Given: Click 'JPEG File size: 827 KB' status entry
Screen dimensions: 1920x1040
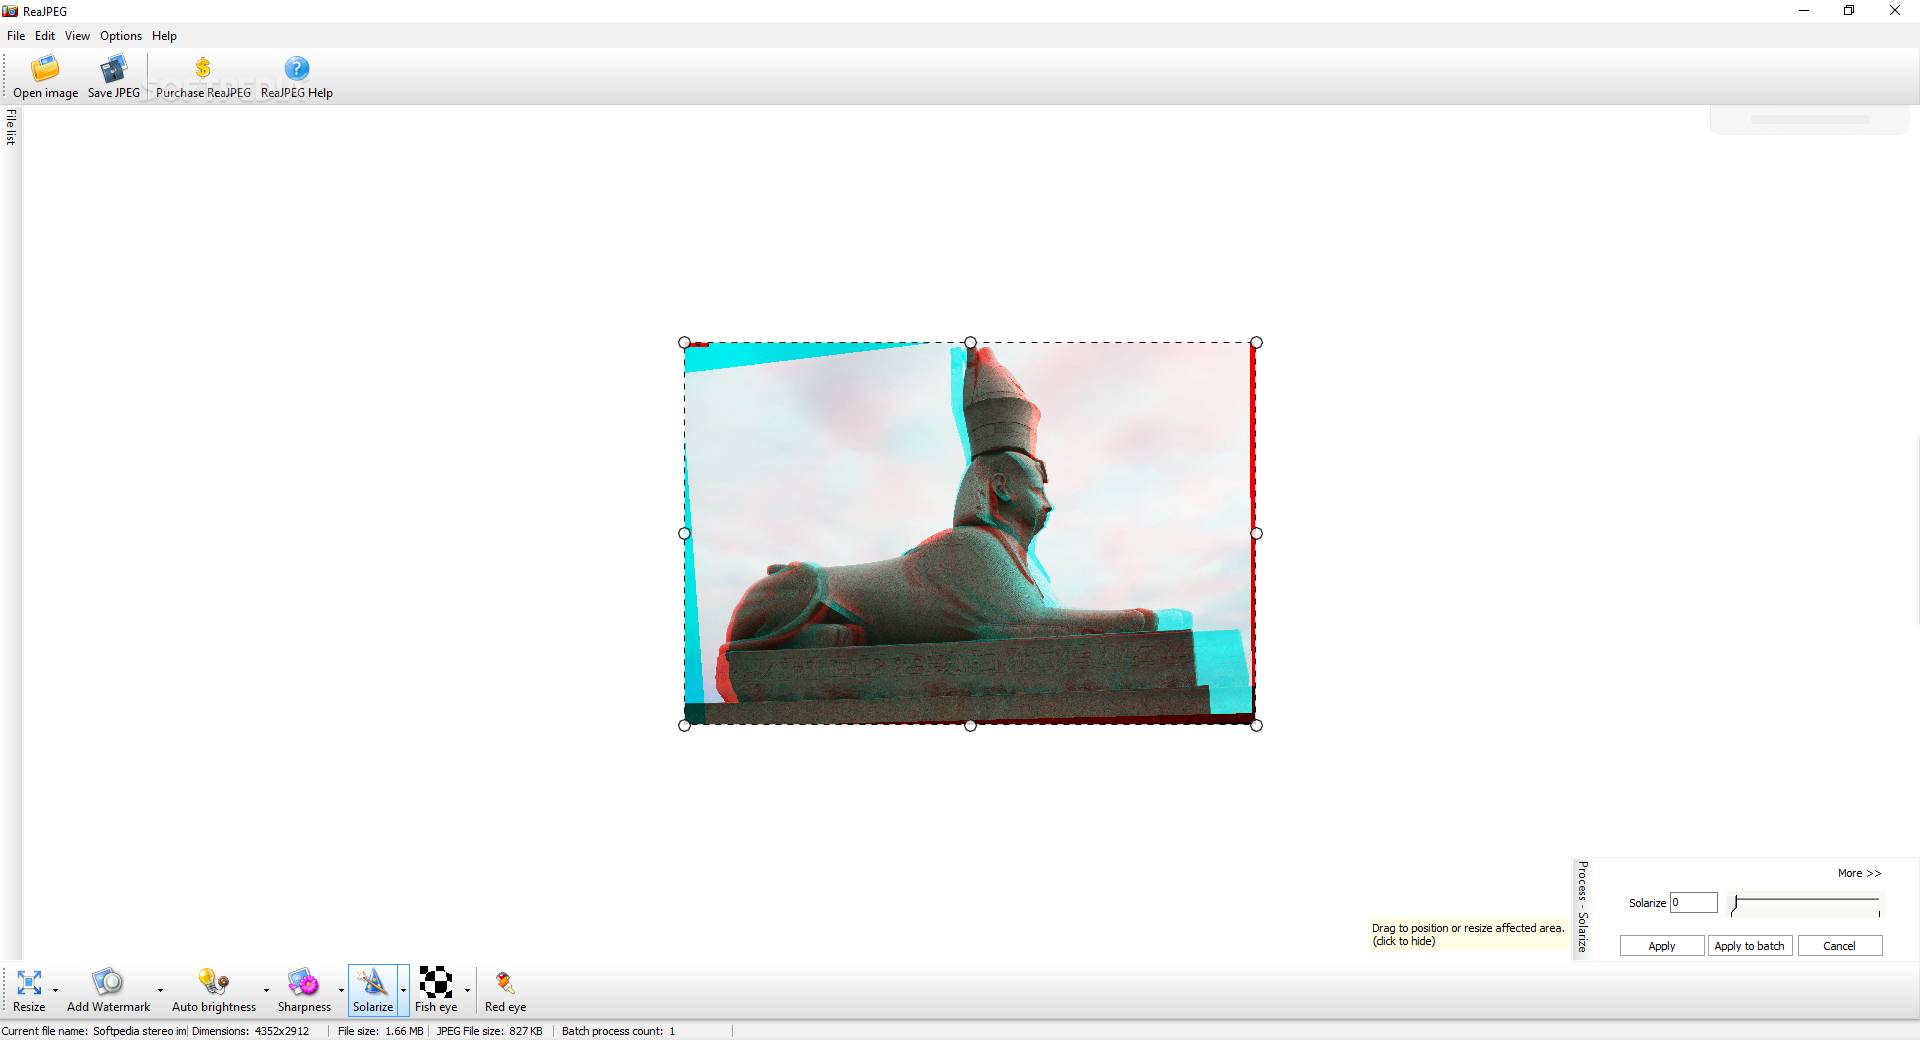Looking at the screenshot, I should tap(490, 1031).
